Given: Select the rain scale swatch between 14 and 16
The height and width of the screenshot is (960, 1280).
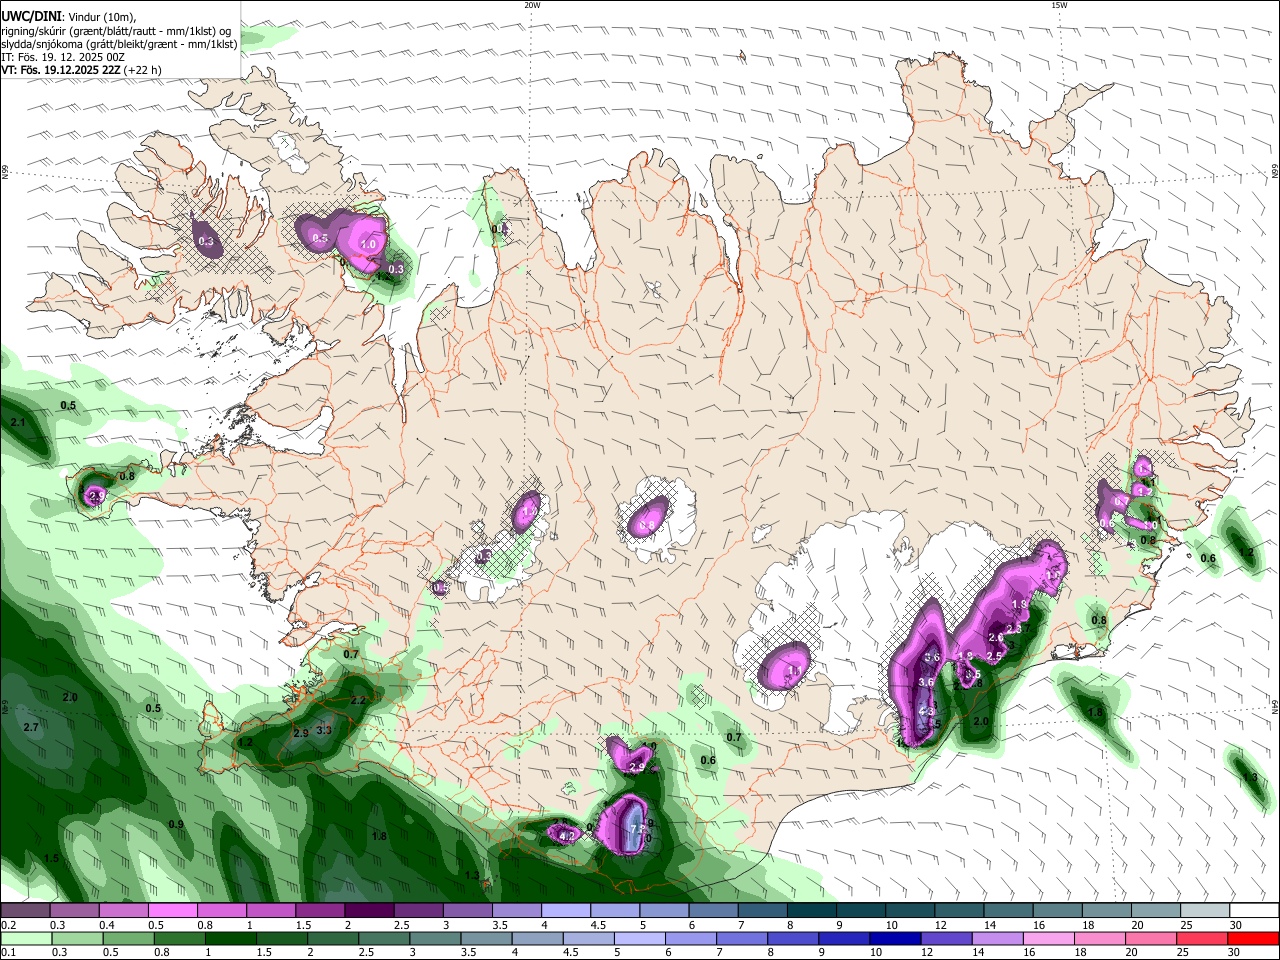Looking at the screenshot, I should [998, 939].
